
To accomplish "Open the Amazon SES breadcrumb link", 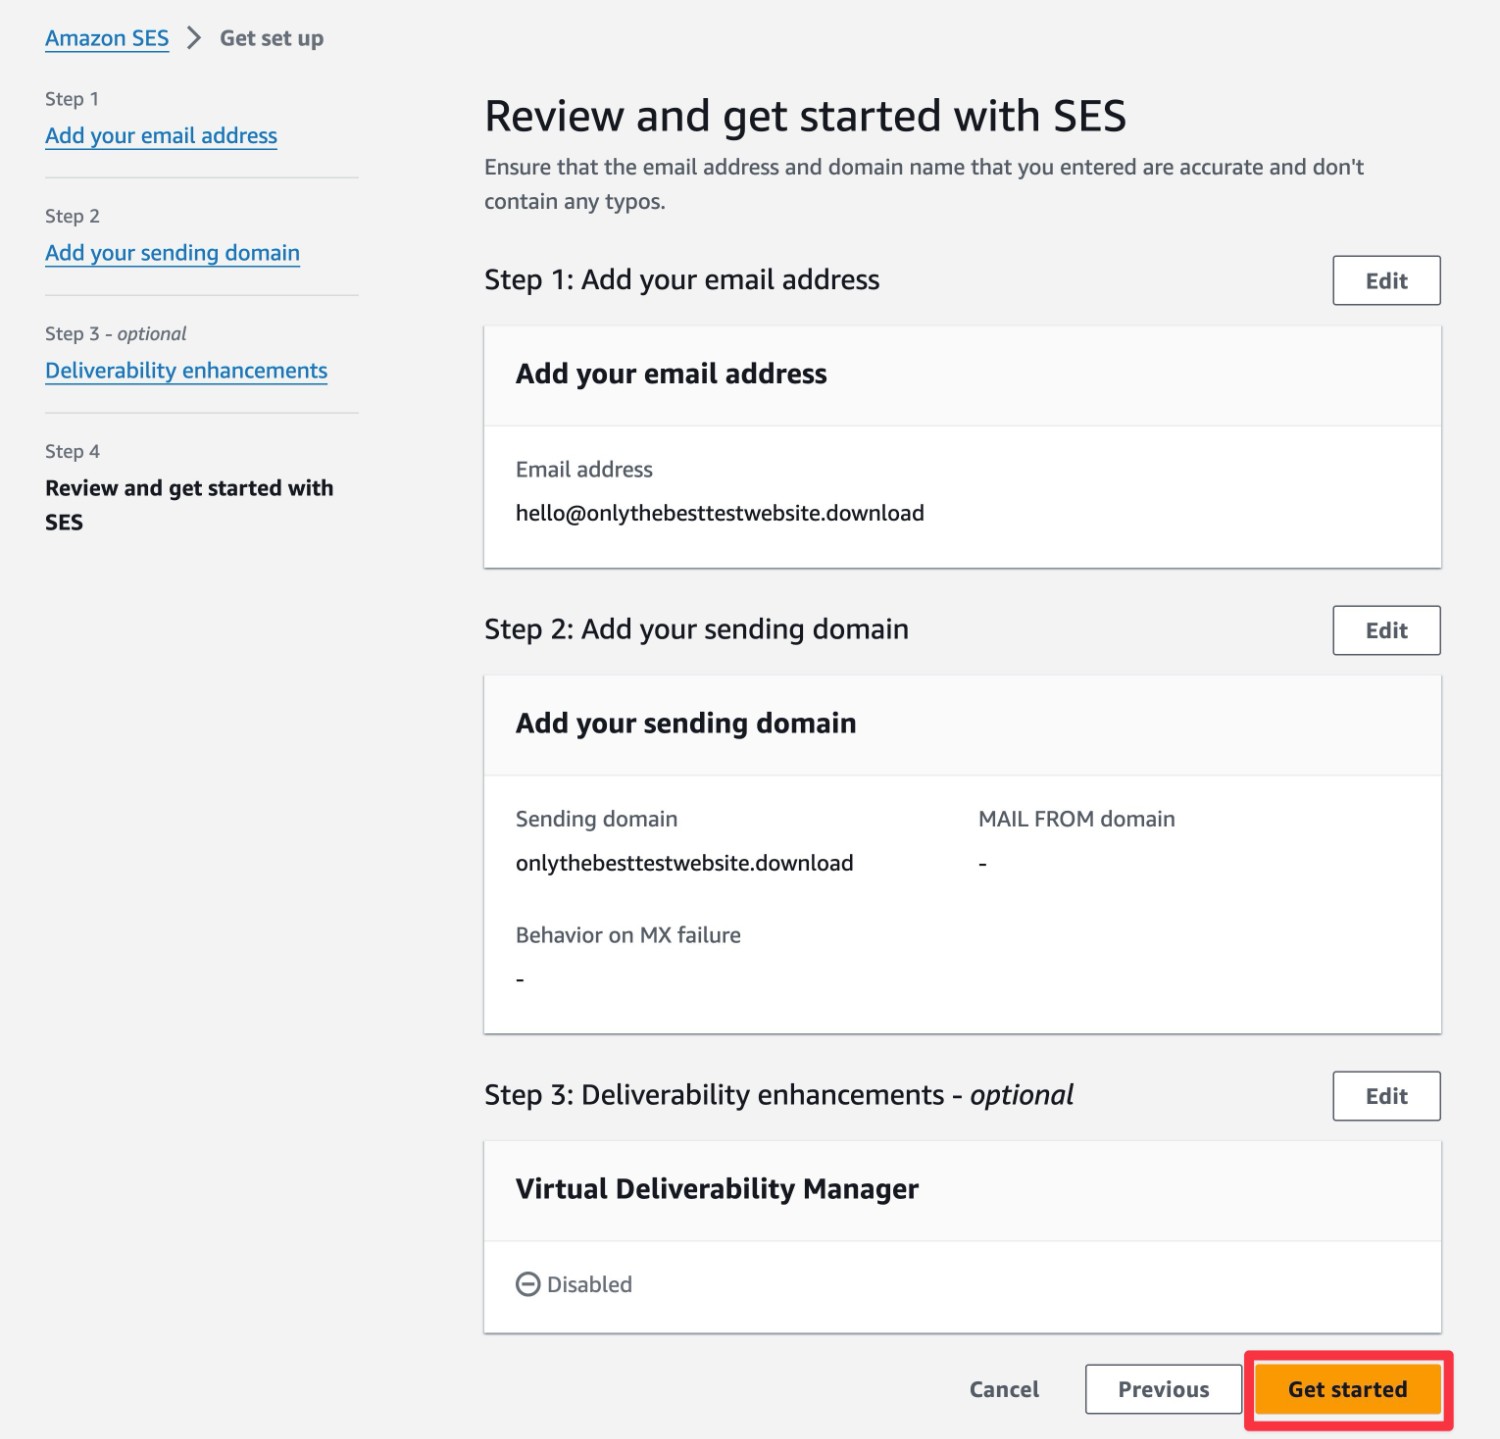I will (x=107, y=38).
